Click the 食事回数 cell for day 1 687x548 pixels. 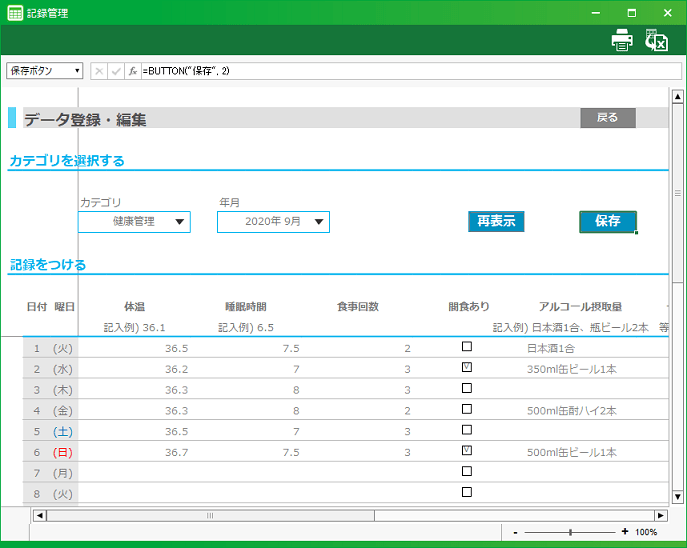358,348
